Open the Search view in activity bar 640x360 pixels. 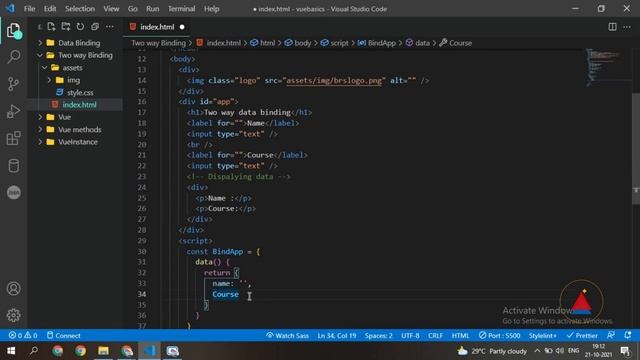[13, 56]
